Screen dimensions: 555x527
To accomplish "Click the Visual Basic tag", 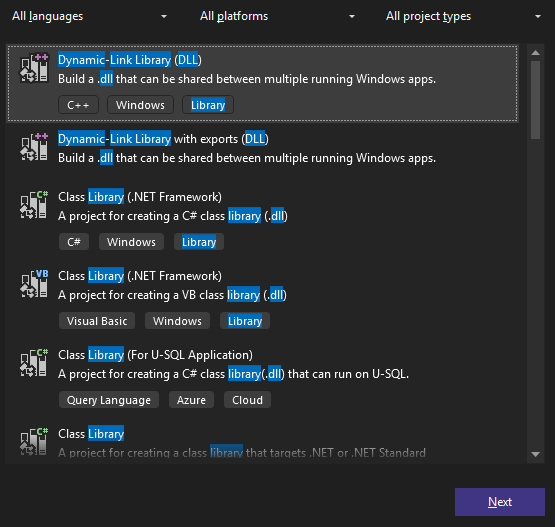I will (97, 321).
